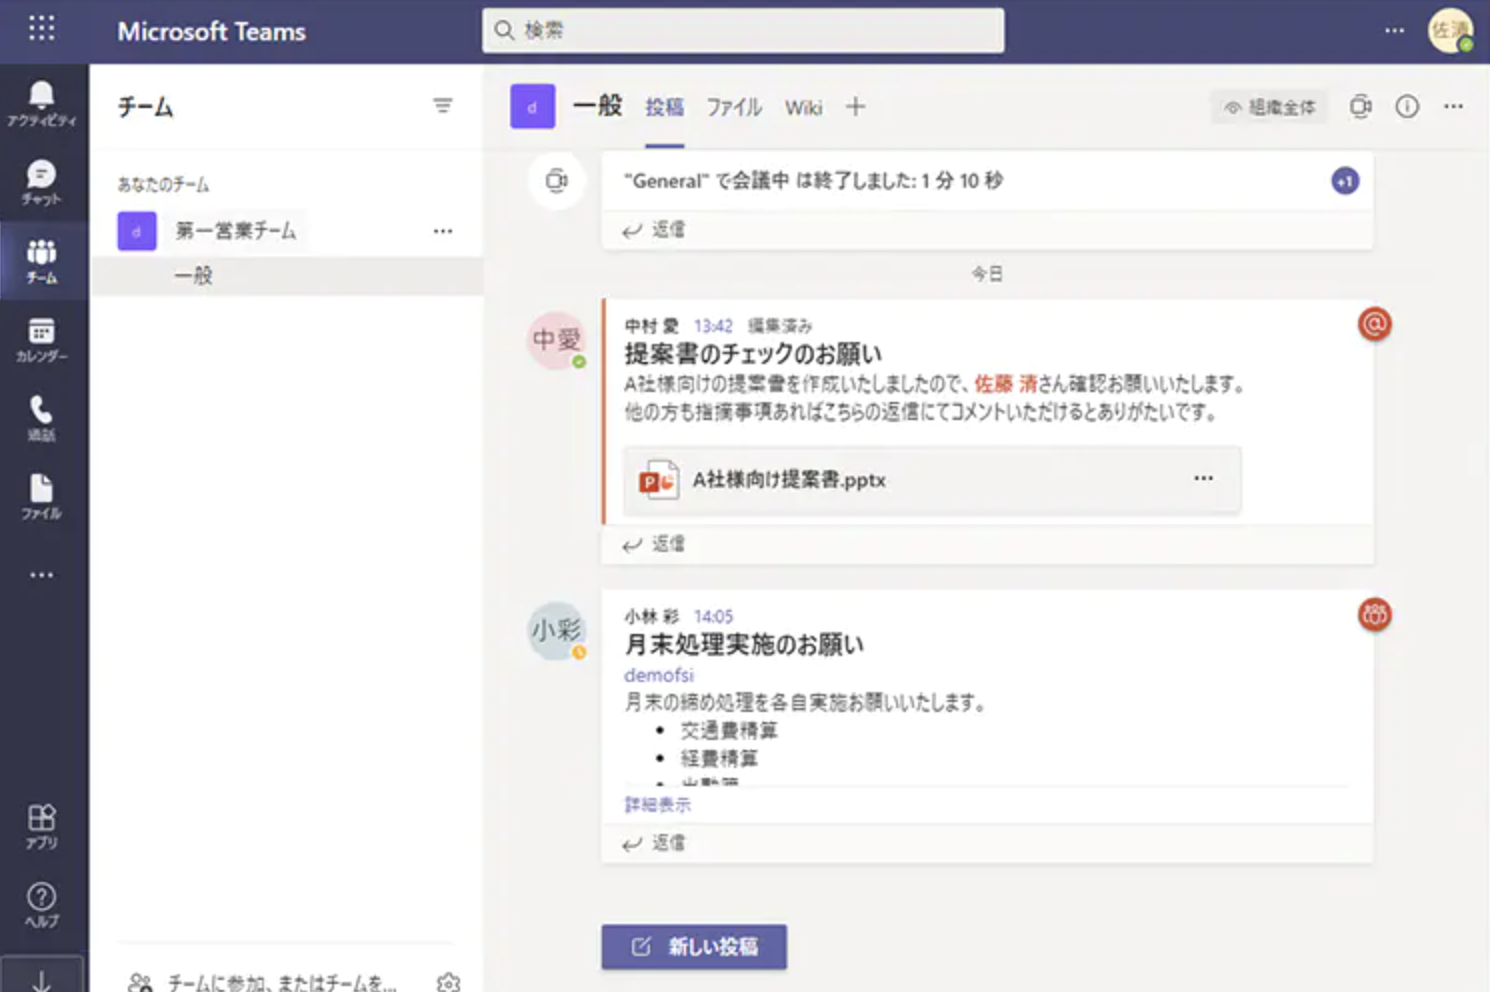Click the 13:42 timestamp on 中村 愛 post
The width and height of the screenshot is (1490, 992).
click(713, 326)
